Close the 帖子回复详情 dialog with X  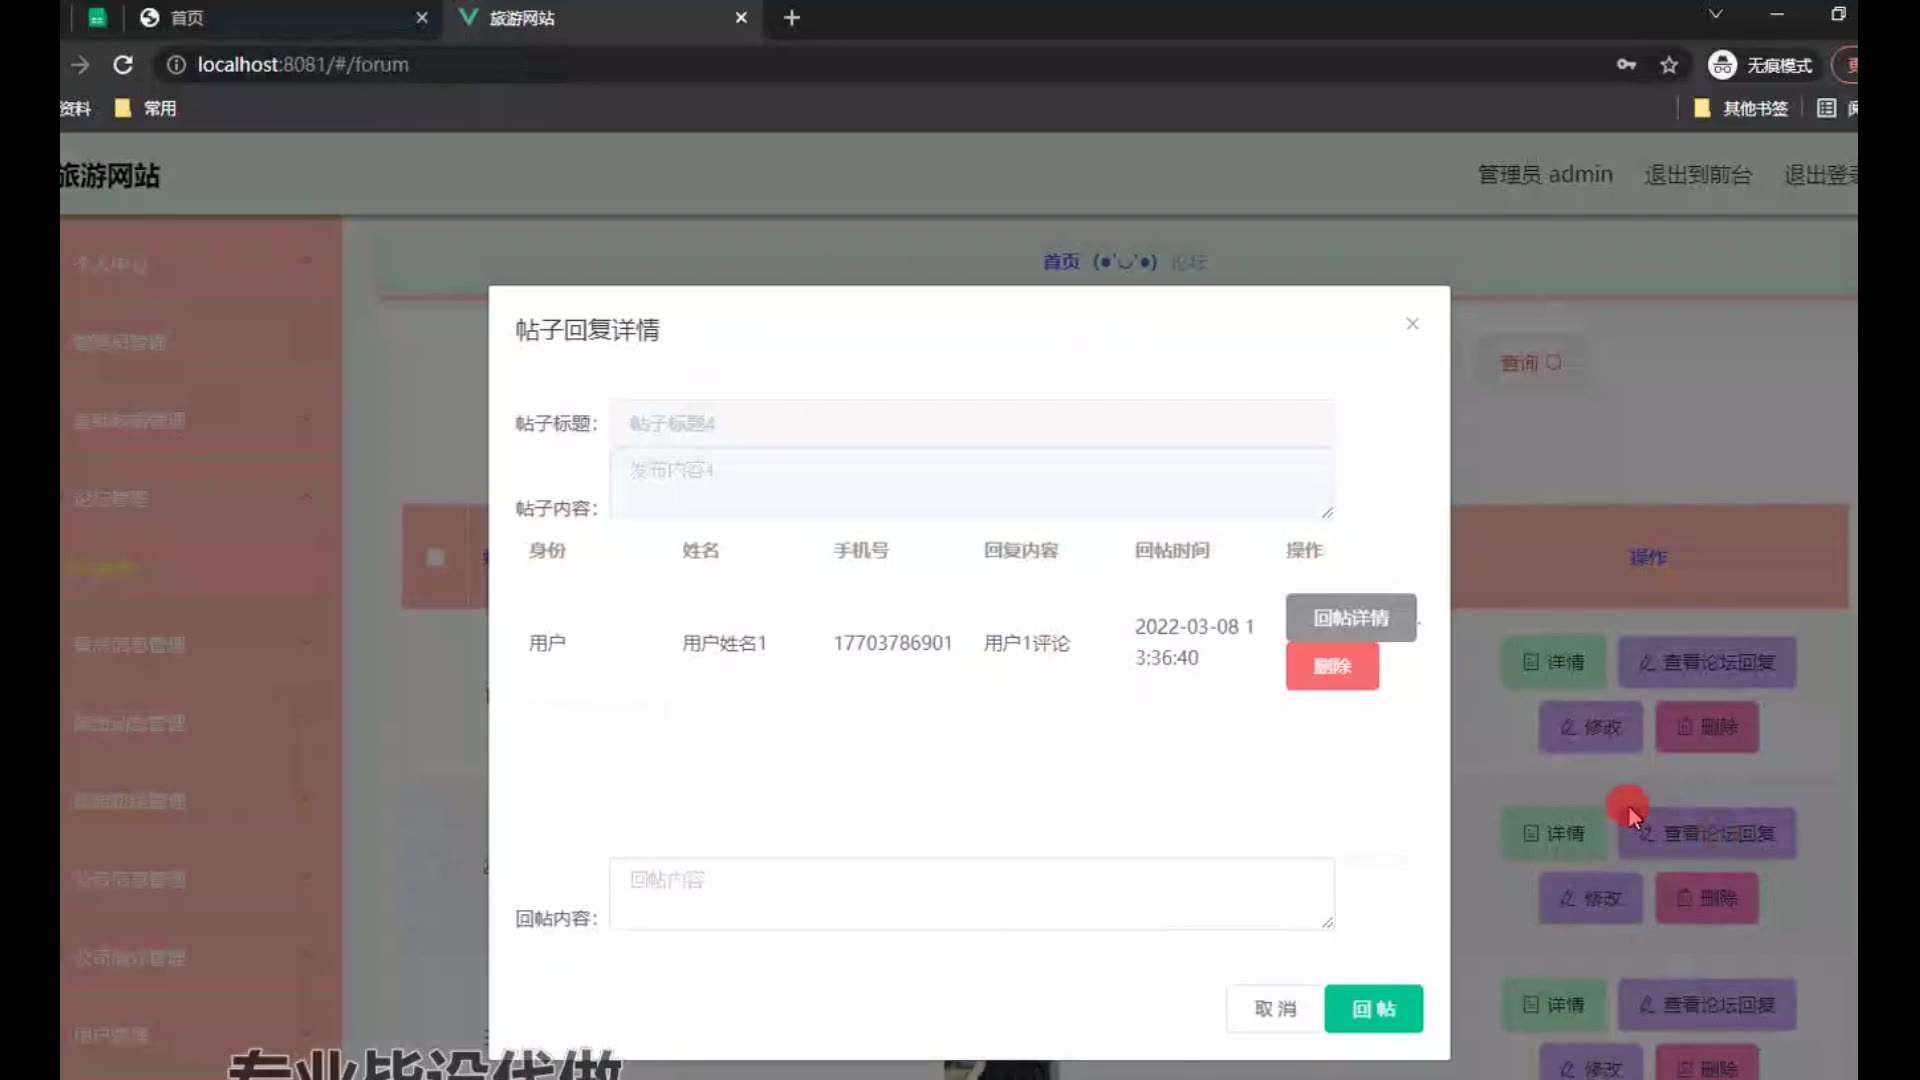[x=1412, y=323]
